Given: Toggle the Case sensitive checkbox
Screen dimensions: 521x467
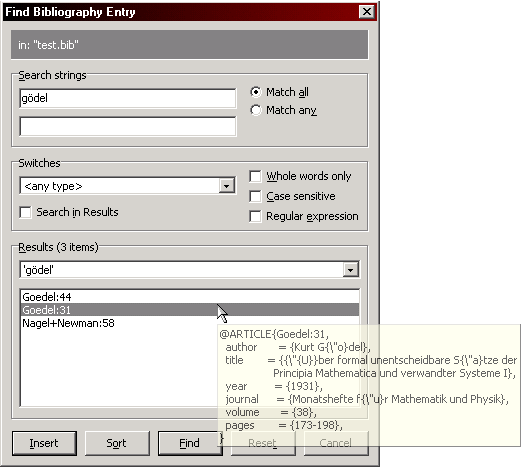Looking at the screenshot, I should tap(255, 196).
